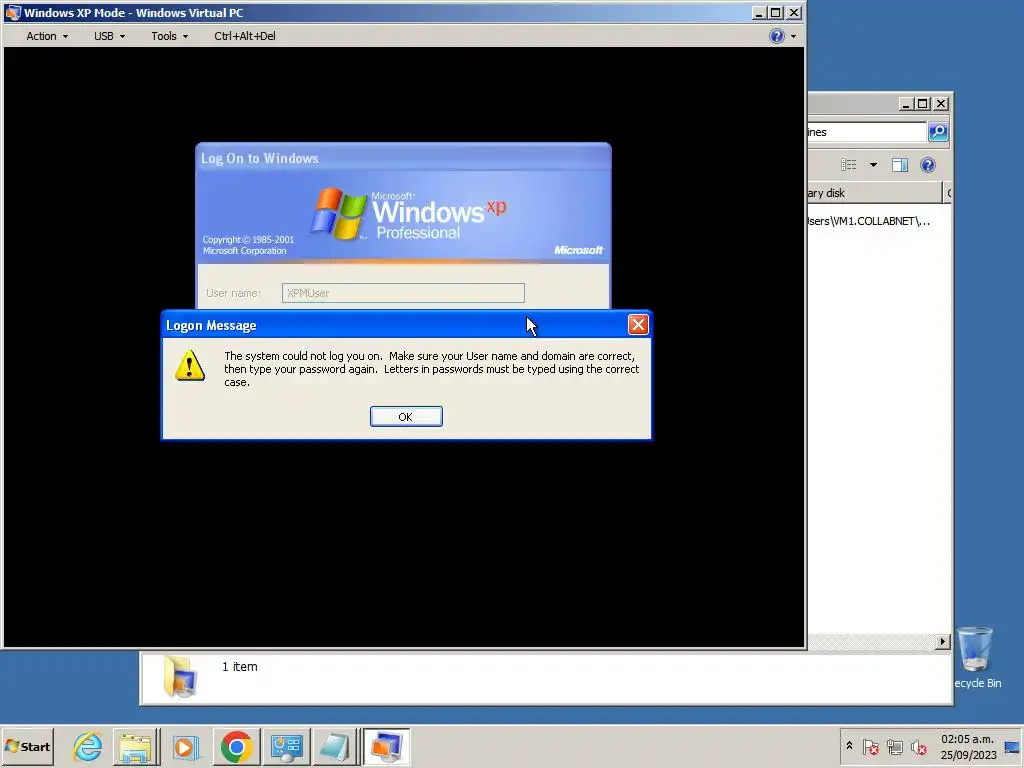Screen dimensions: 1024x768
Task: Click the Show desktop icon beside the clock
Action: click(1013, 747)
